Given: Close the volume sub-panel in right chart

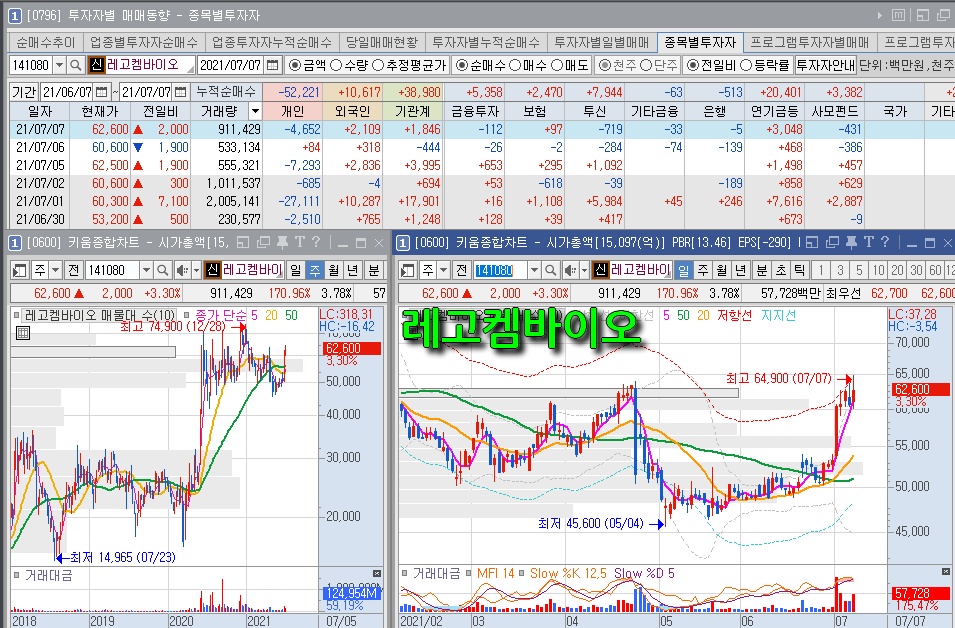Looking at the screenshot, I should pos(945,571).
